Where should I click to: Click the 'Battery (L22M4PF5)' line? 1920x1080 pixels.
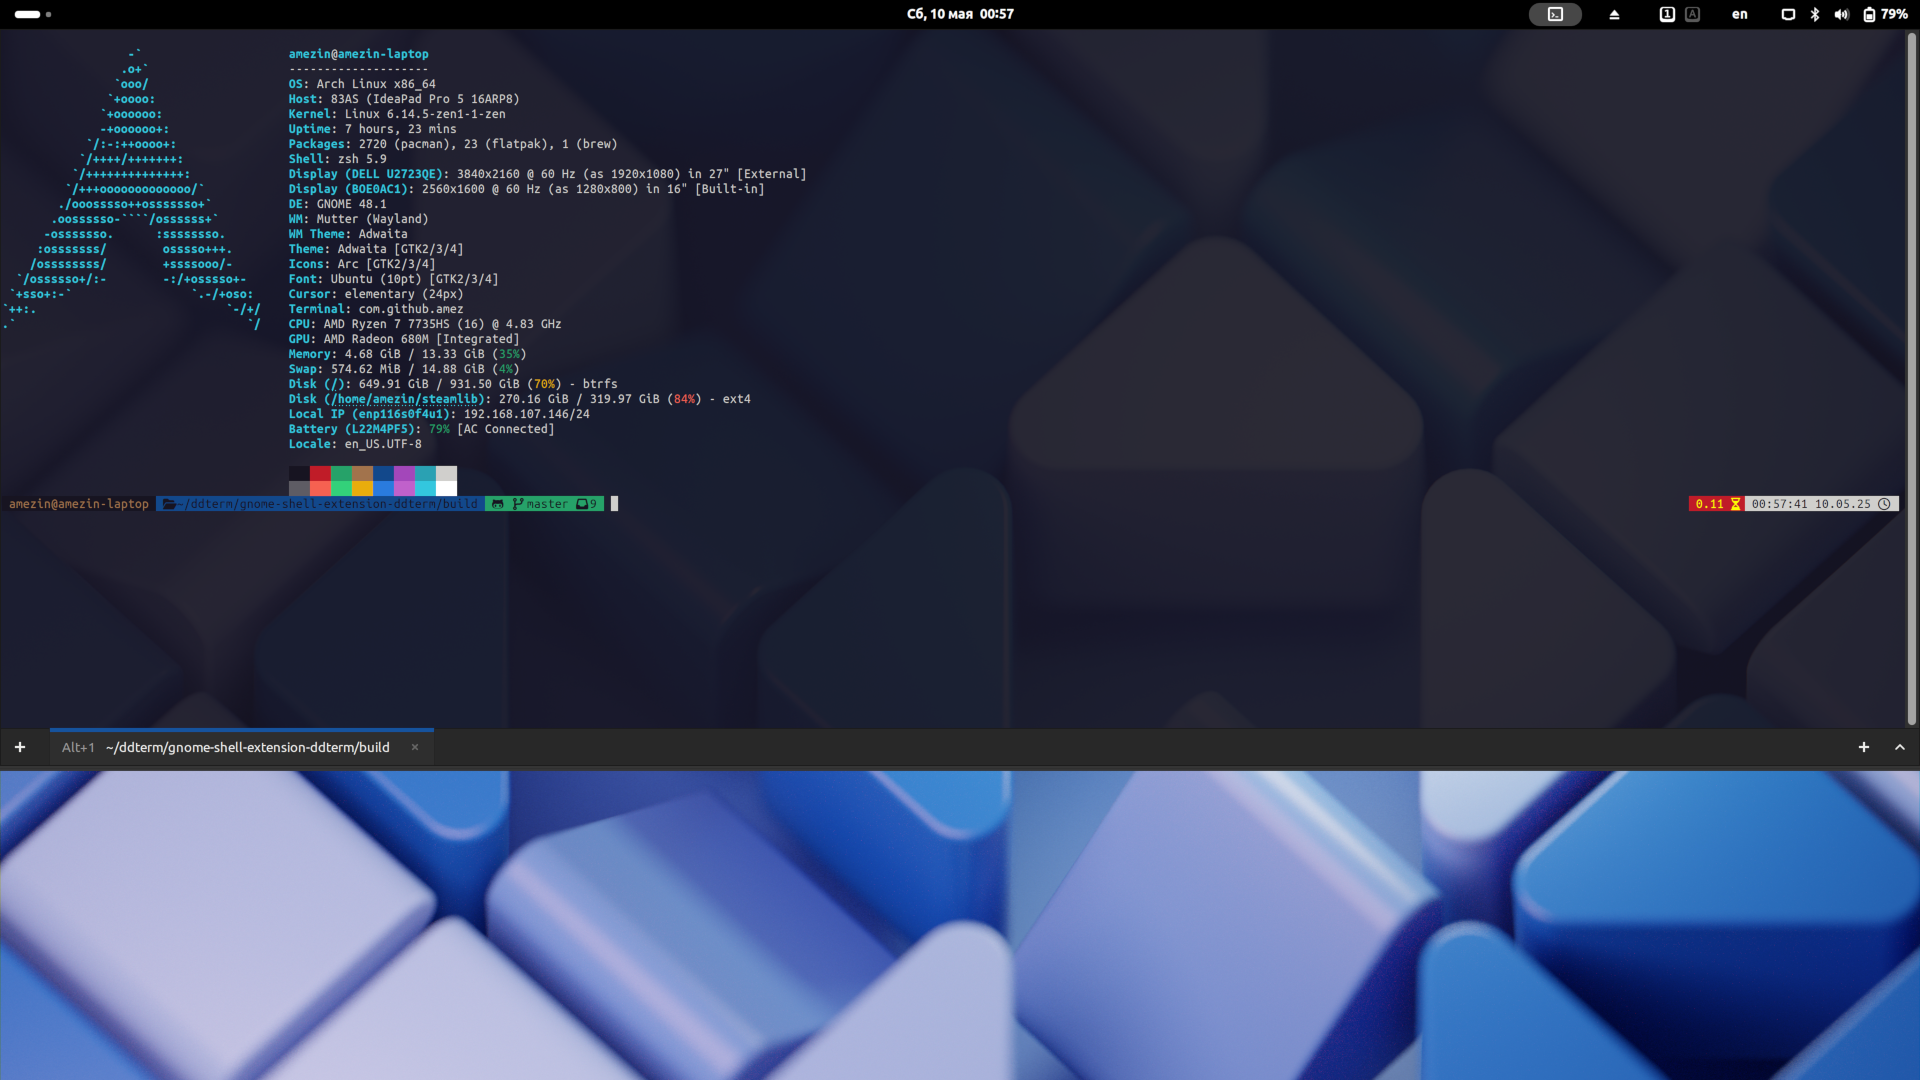[421, 429]
